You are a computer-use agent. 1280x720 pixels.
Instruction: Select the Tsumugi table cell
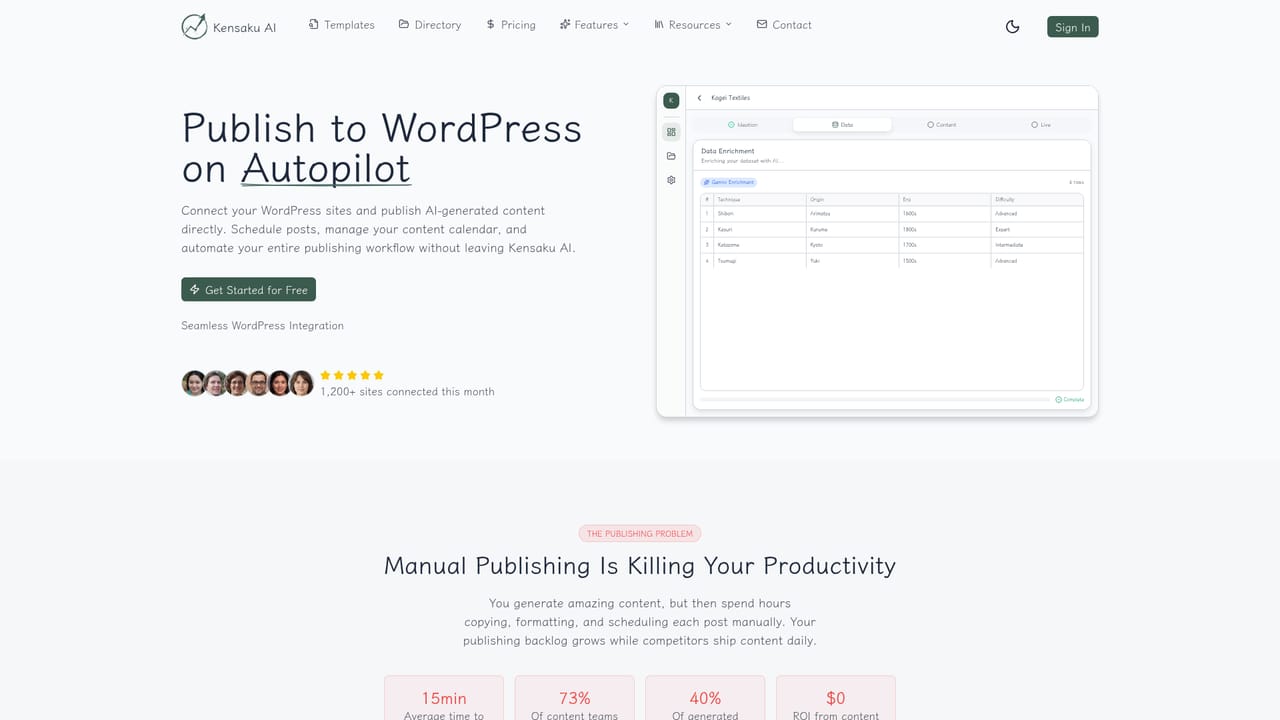tap(760, 261)
